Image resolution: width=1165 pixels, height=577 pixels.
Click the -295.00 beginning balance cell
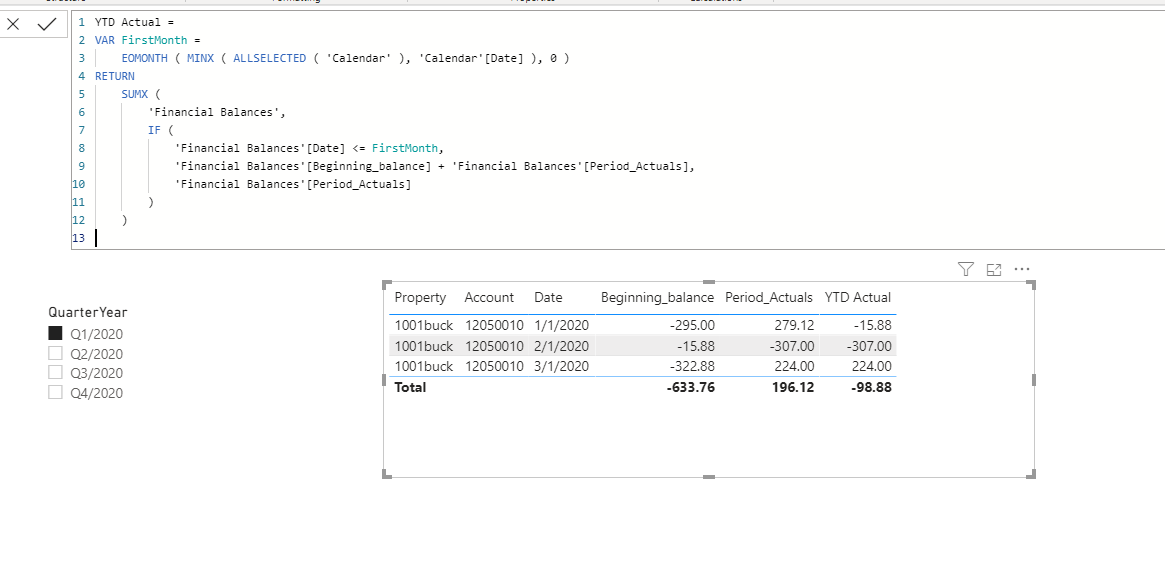tap(693, 325)
